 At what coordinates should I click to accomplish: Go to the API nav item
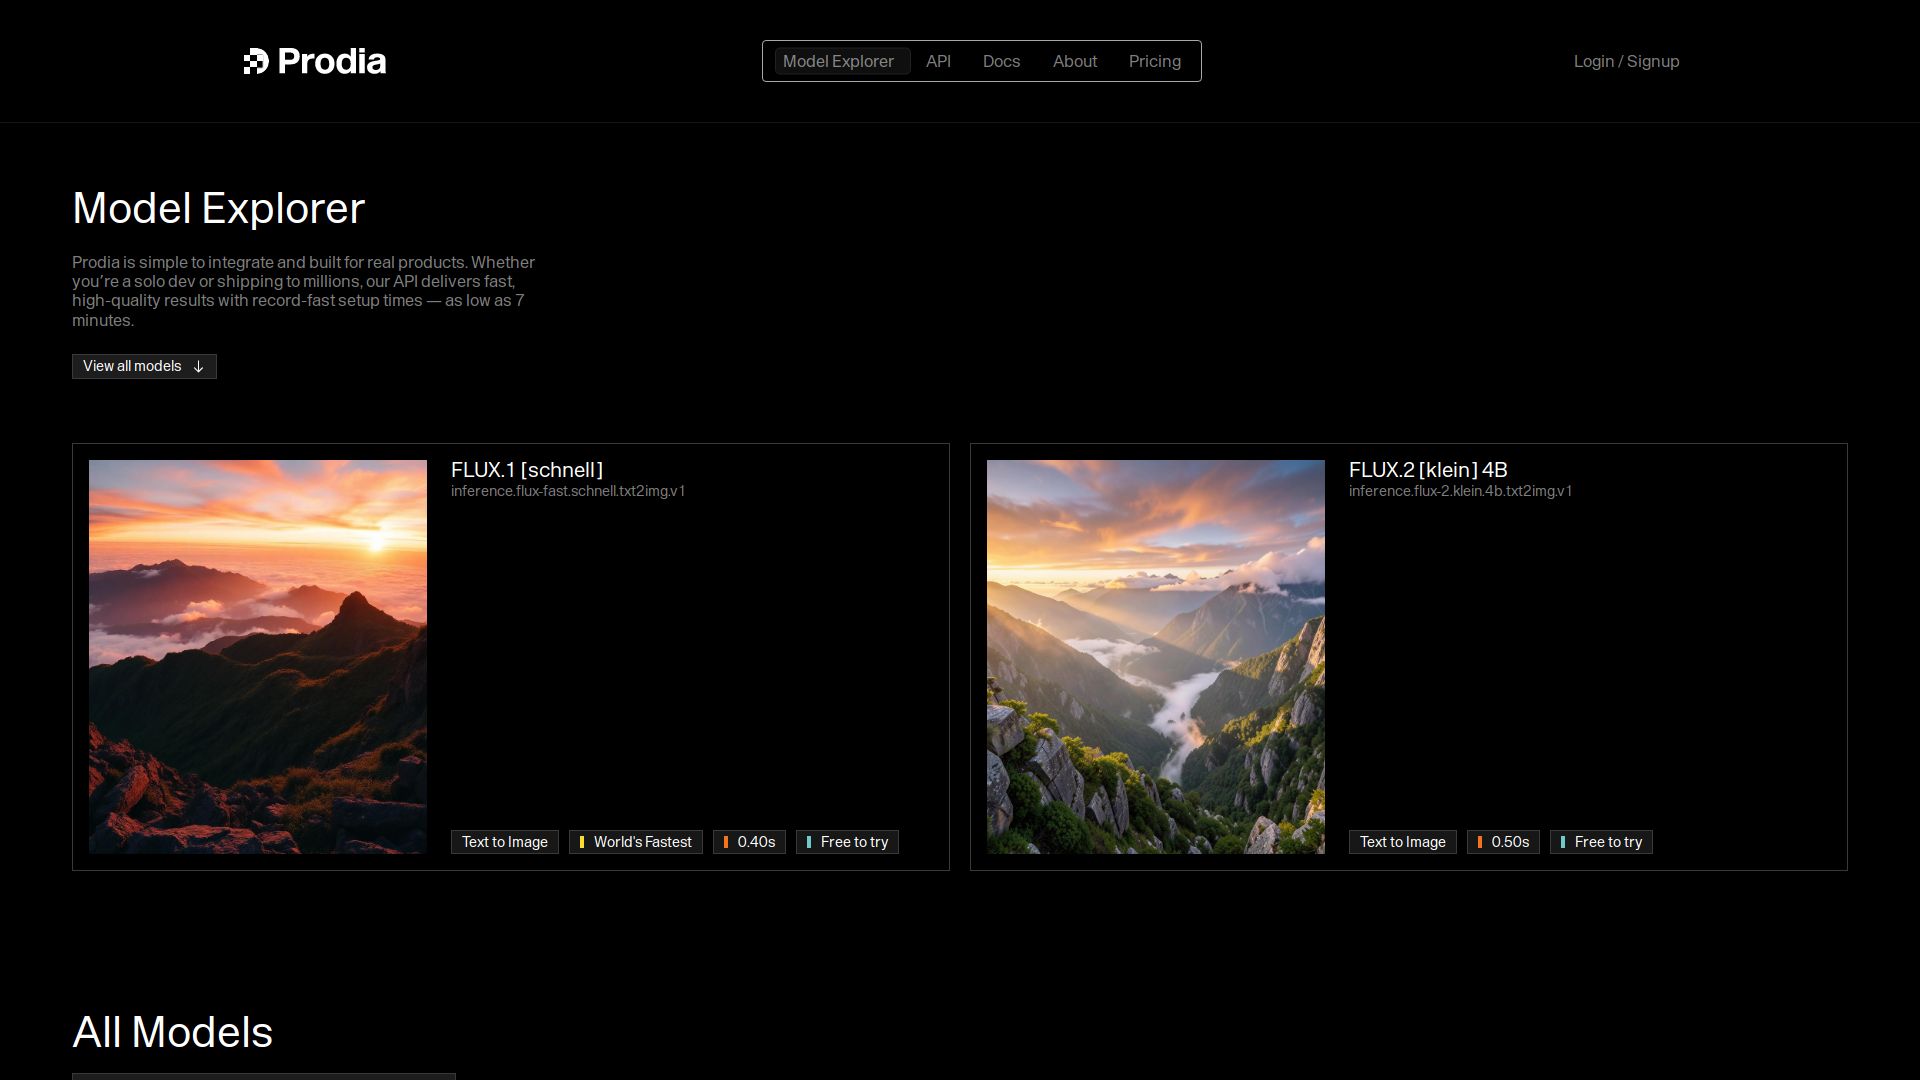coord(938,61)
